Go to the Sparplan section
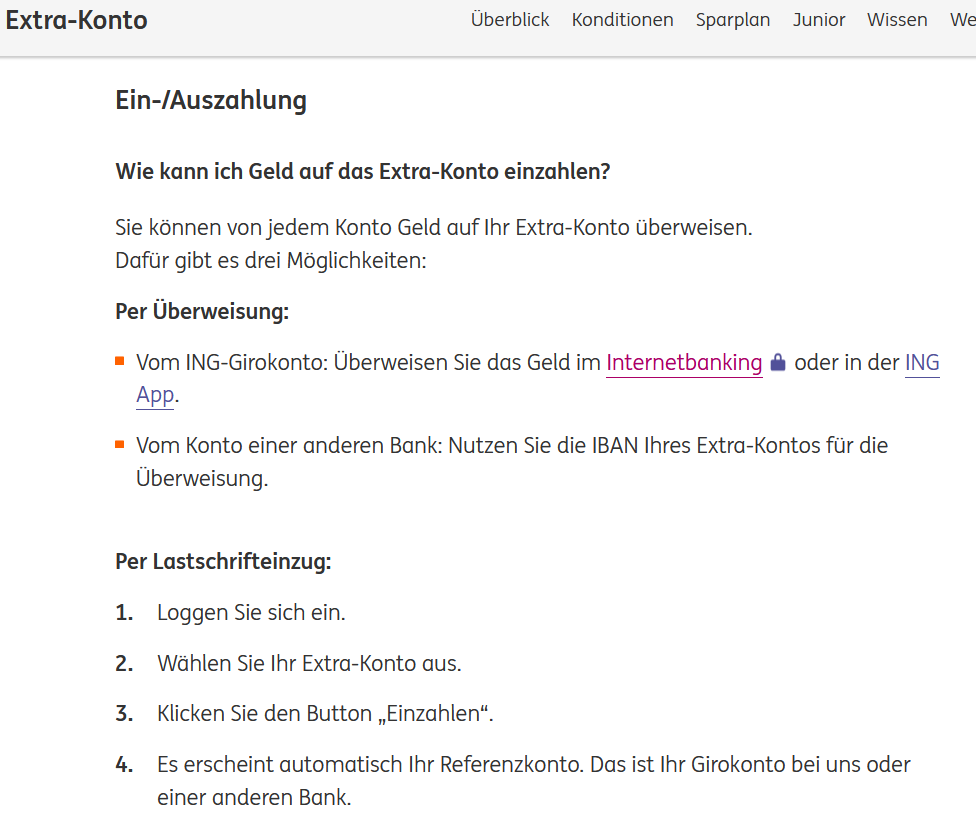Viewport: 976px width, 827px height. pyautogui.click(x=733, y=20)
